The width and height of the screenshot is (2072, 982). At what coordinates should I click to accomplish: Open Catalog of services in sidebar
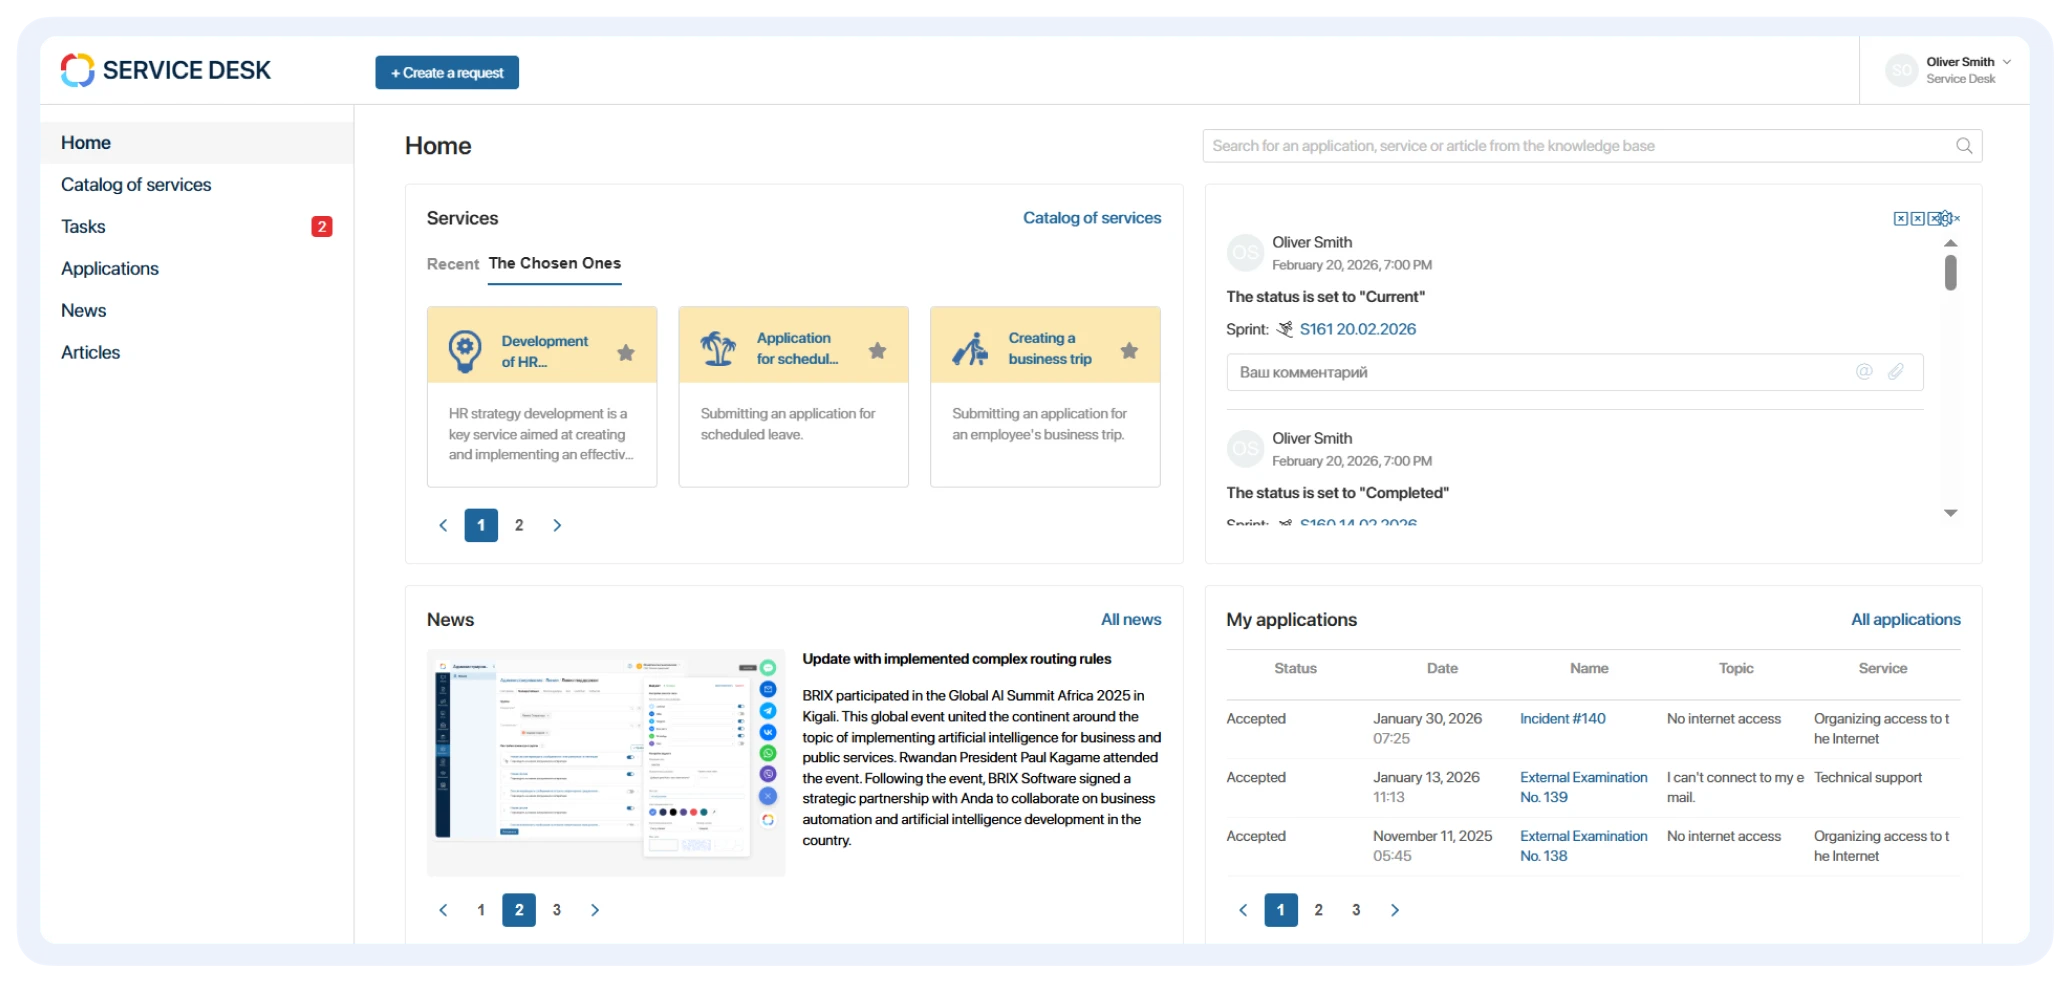(136, 185)
